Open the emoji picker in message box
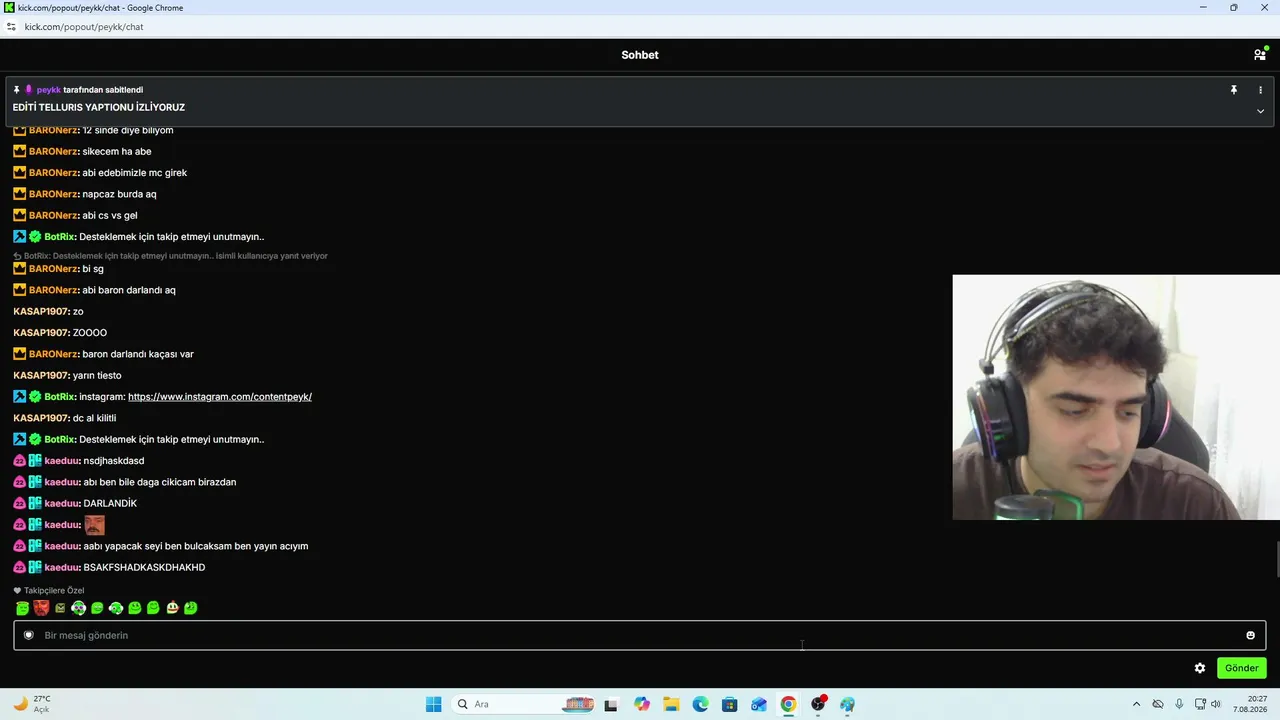Screen dimensions: 1280x720 coord(1250,635)
